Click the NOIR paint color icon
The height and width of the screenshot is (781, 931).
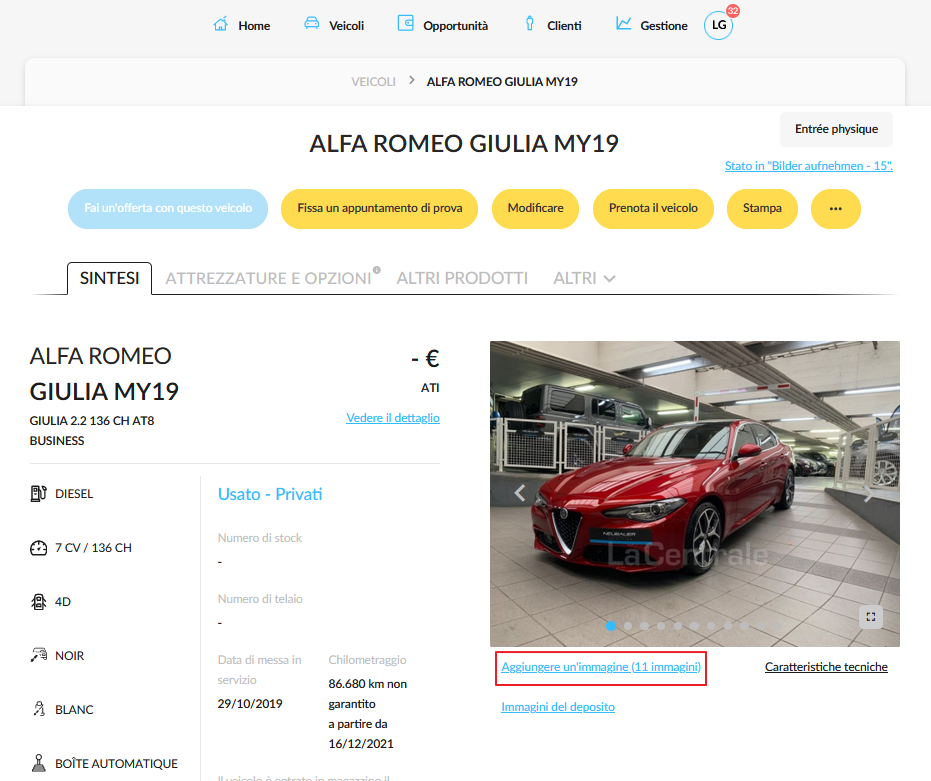39,655
